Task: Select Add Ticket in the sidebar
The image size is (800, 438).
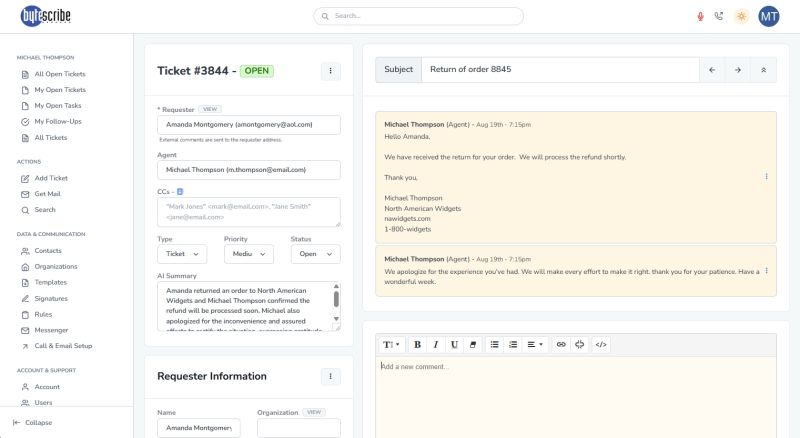Action: (51, 178)
